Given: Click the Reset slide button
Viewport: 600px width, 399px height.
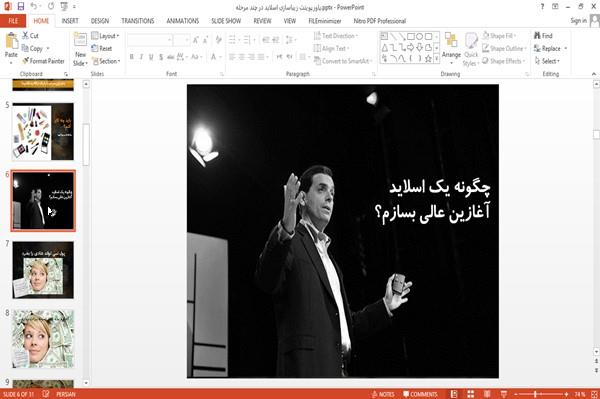Looking at the screenshot, I should [102, 48].
